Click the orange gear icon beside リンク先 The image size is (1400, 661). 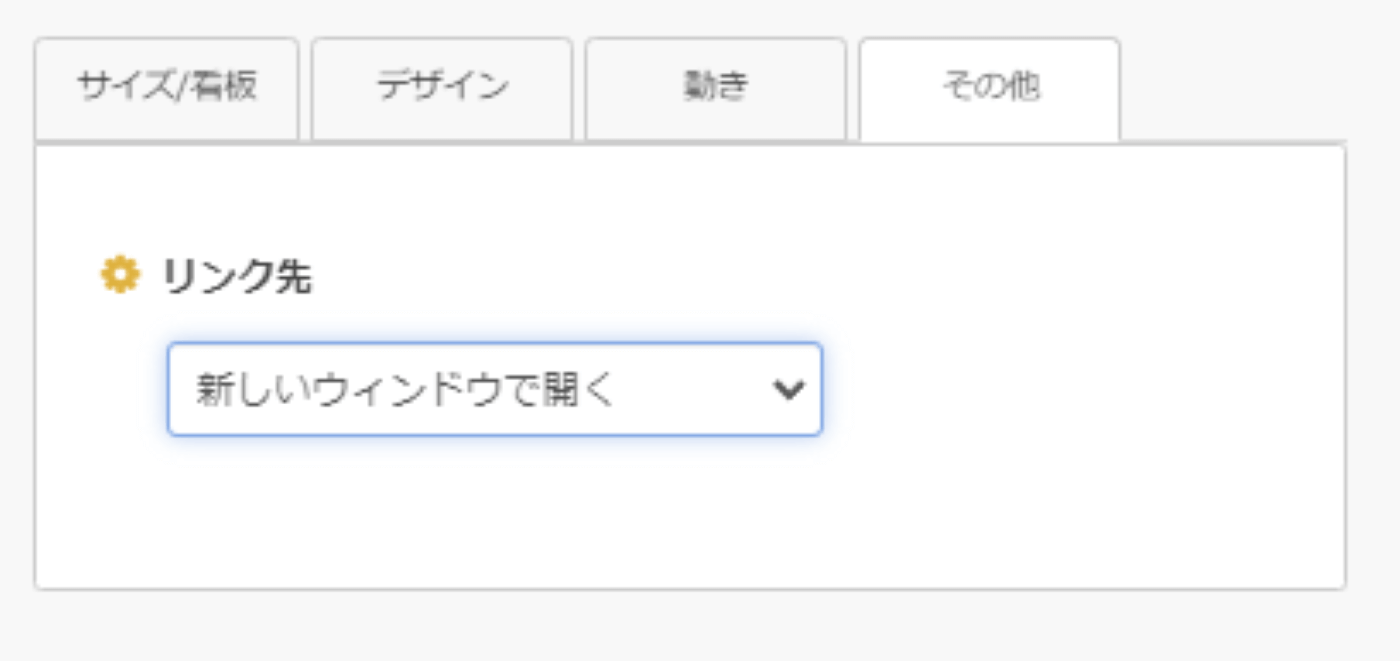120,275
